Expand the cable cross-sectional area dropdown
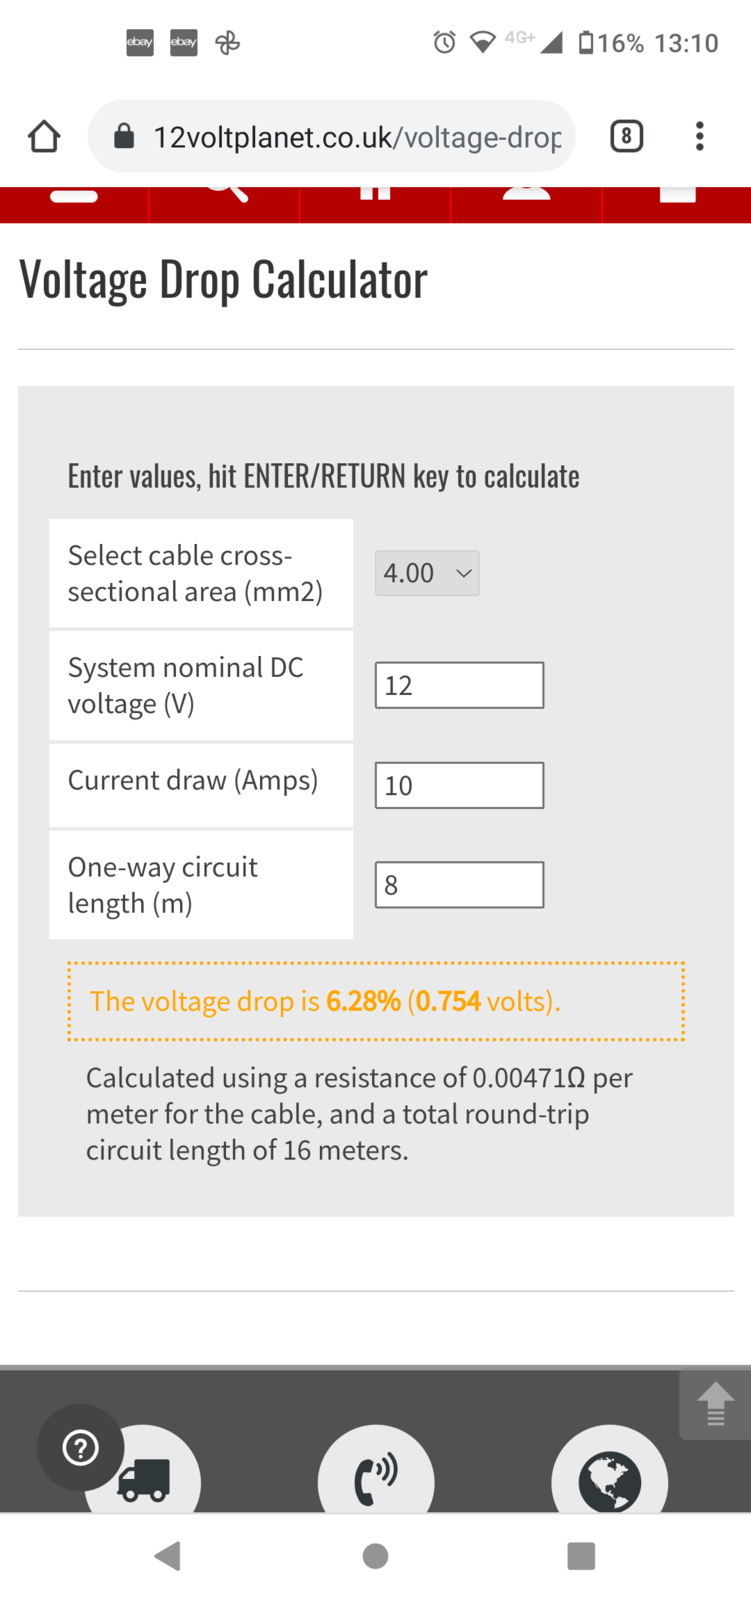Image resolution: width=751 pixels, height=1600 pixels. (427, 573)
